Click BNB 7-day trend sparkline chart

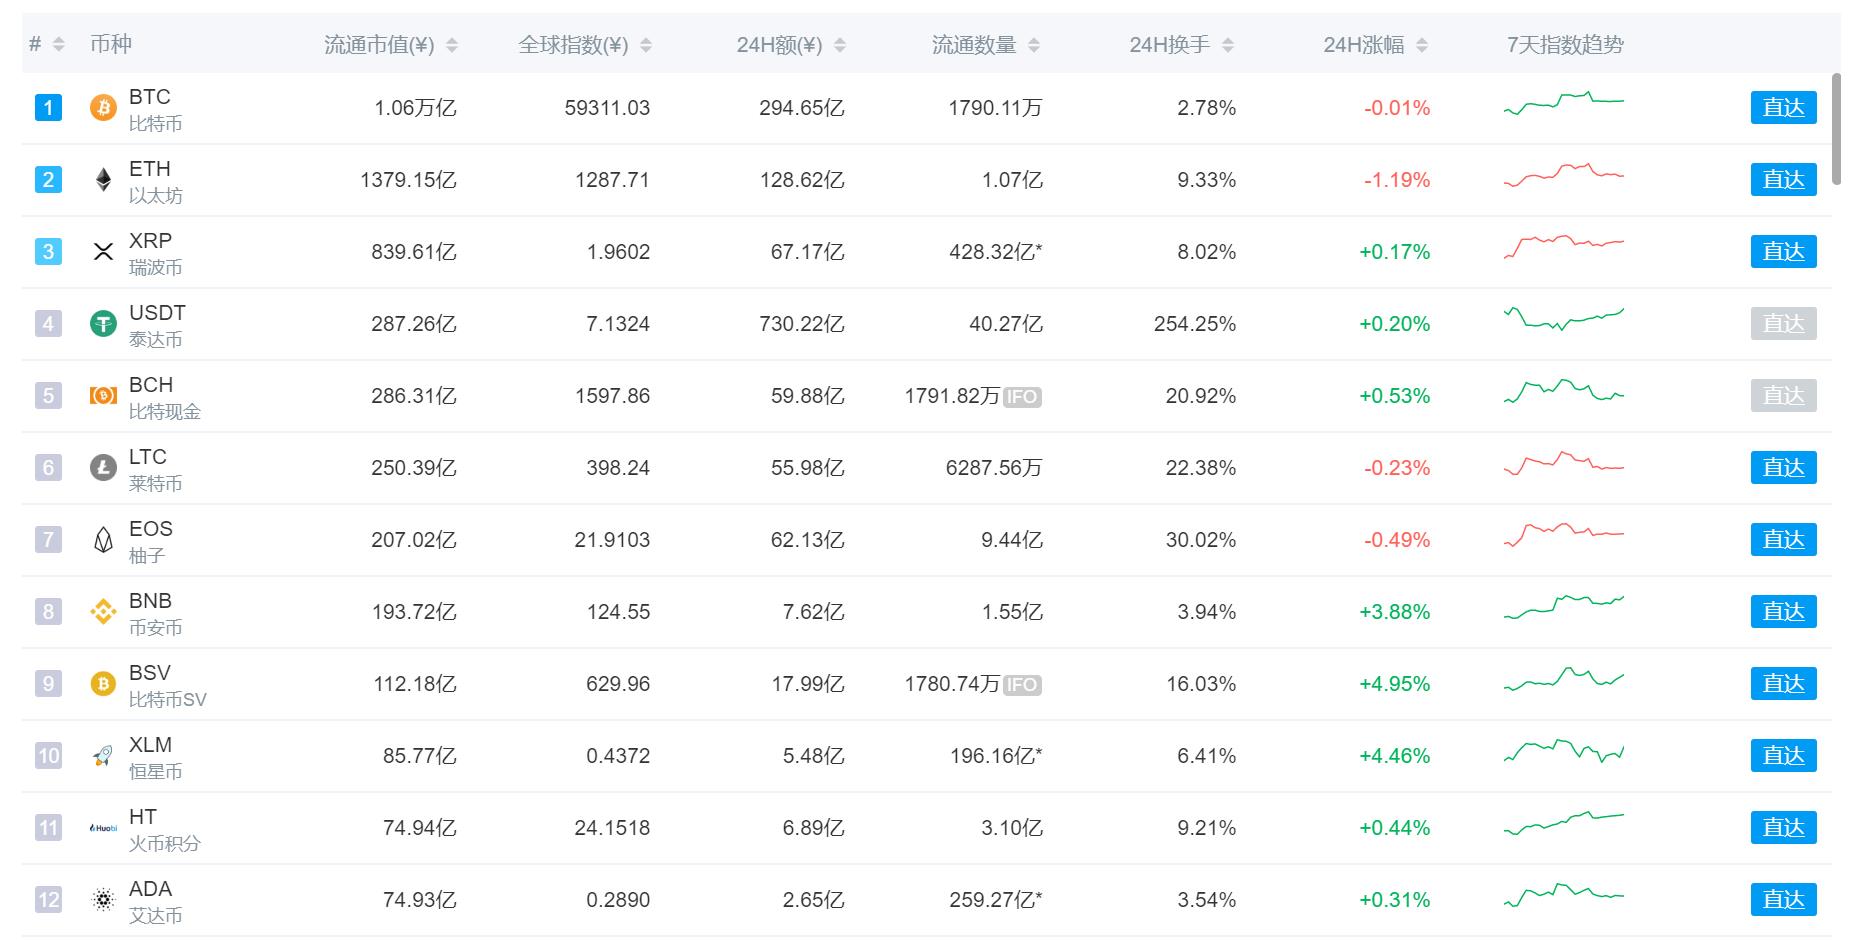pyautogui.click(x=1564, y=607)
